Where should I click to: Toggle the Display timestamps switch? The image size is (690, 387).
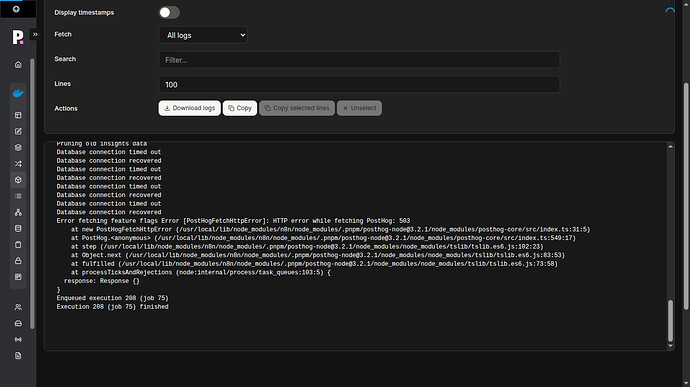tap(169, 12)
